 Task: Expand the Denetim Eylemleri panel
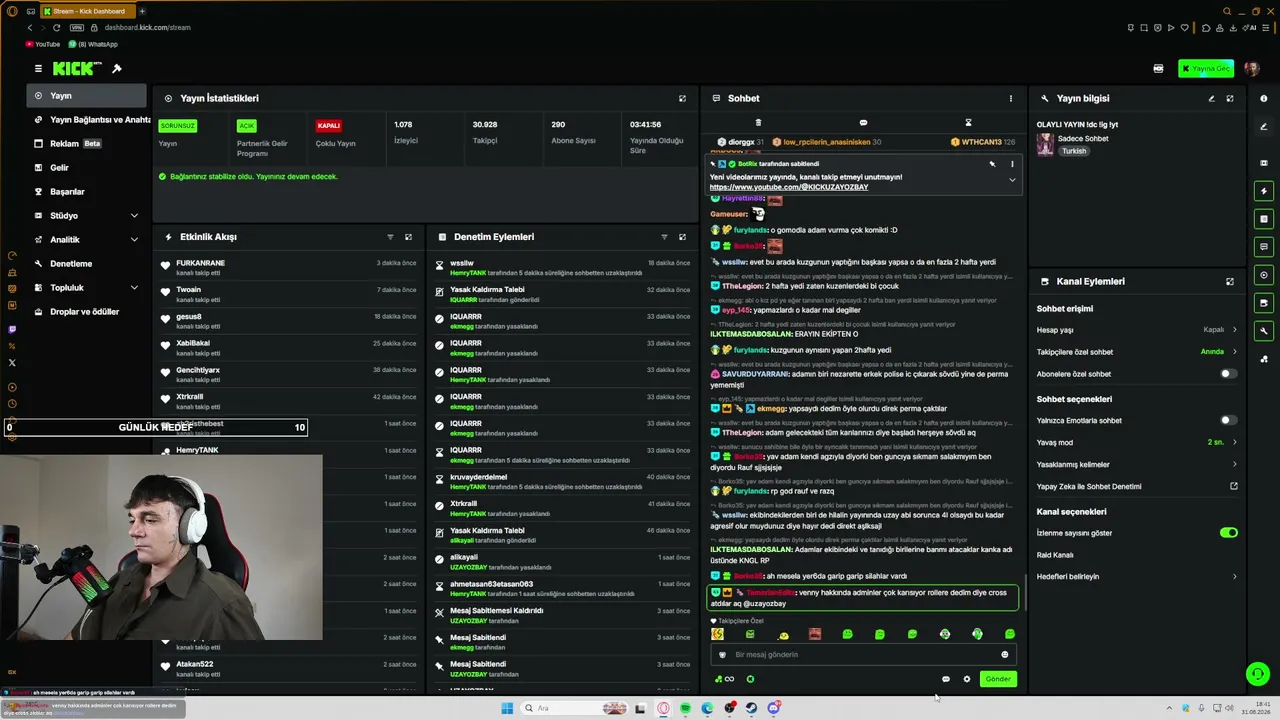pos(683,237)
